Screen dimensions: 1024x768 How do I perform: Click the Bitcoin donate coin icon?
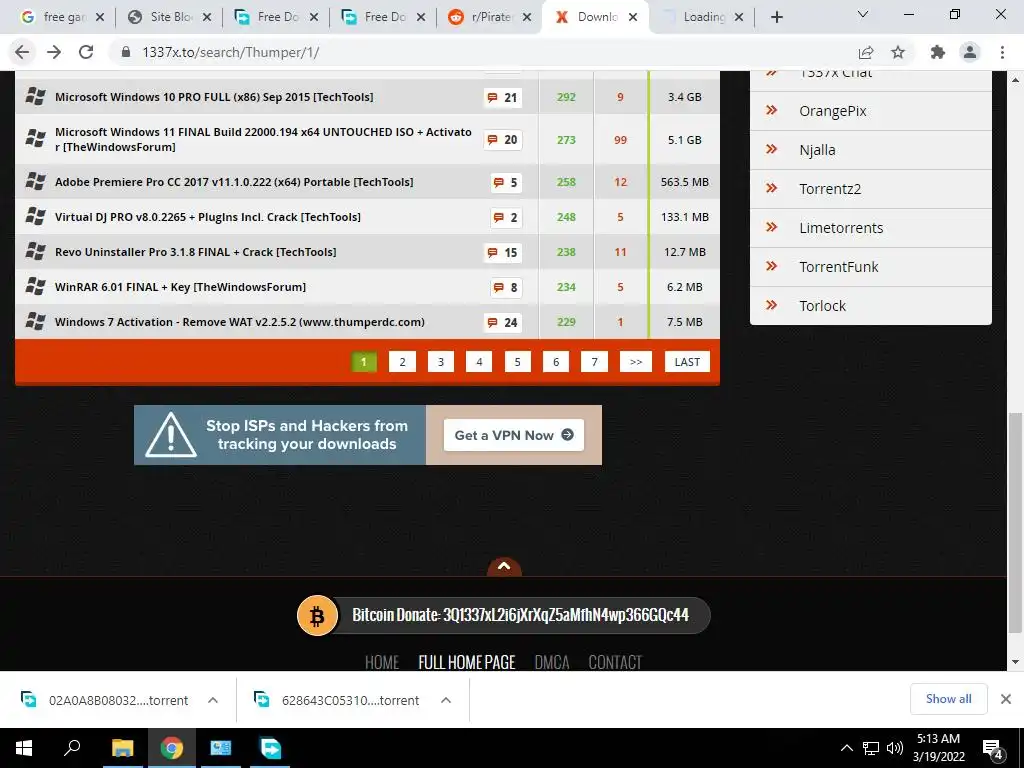point(317,615)
